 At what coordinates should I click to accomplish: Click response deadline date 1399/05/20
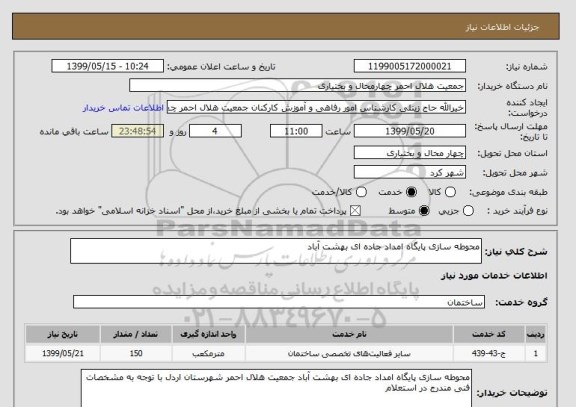tap(410, 131)
